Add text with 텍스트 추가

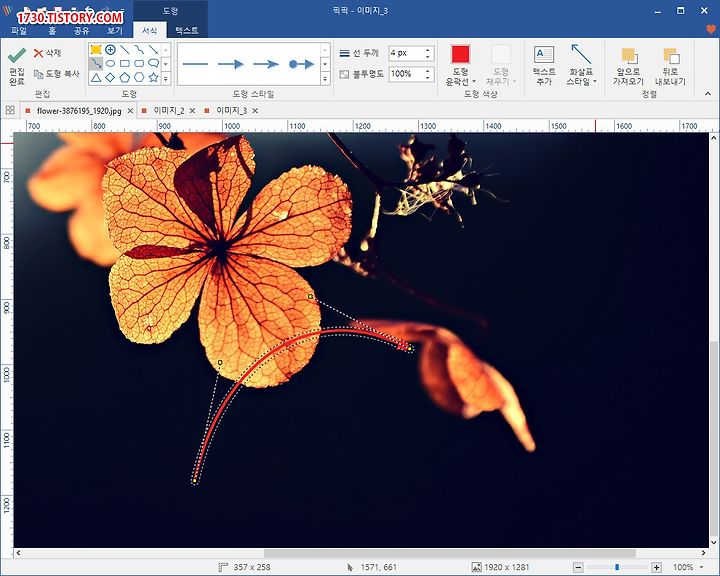544,66
